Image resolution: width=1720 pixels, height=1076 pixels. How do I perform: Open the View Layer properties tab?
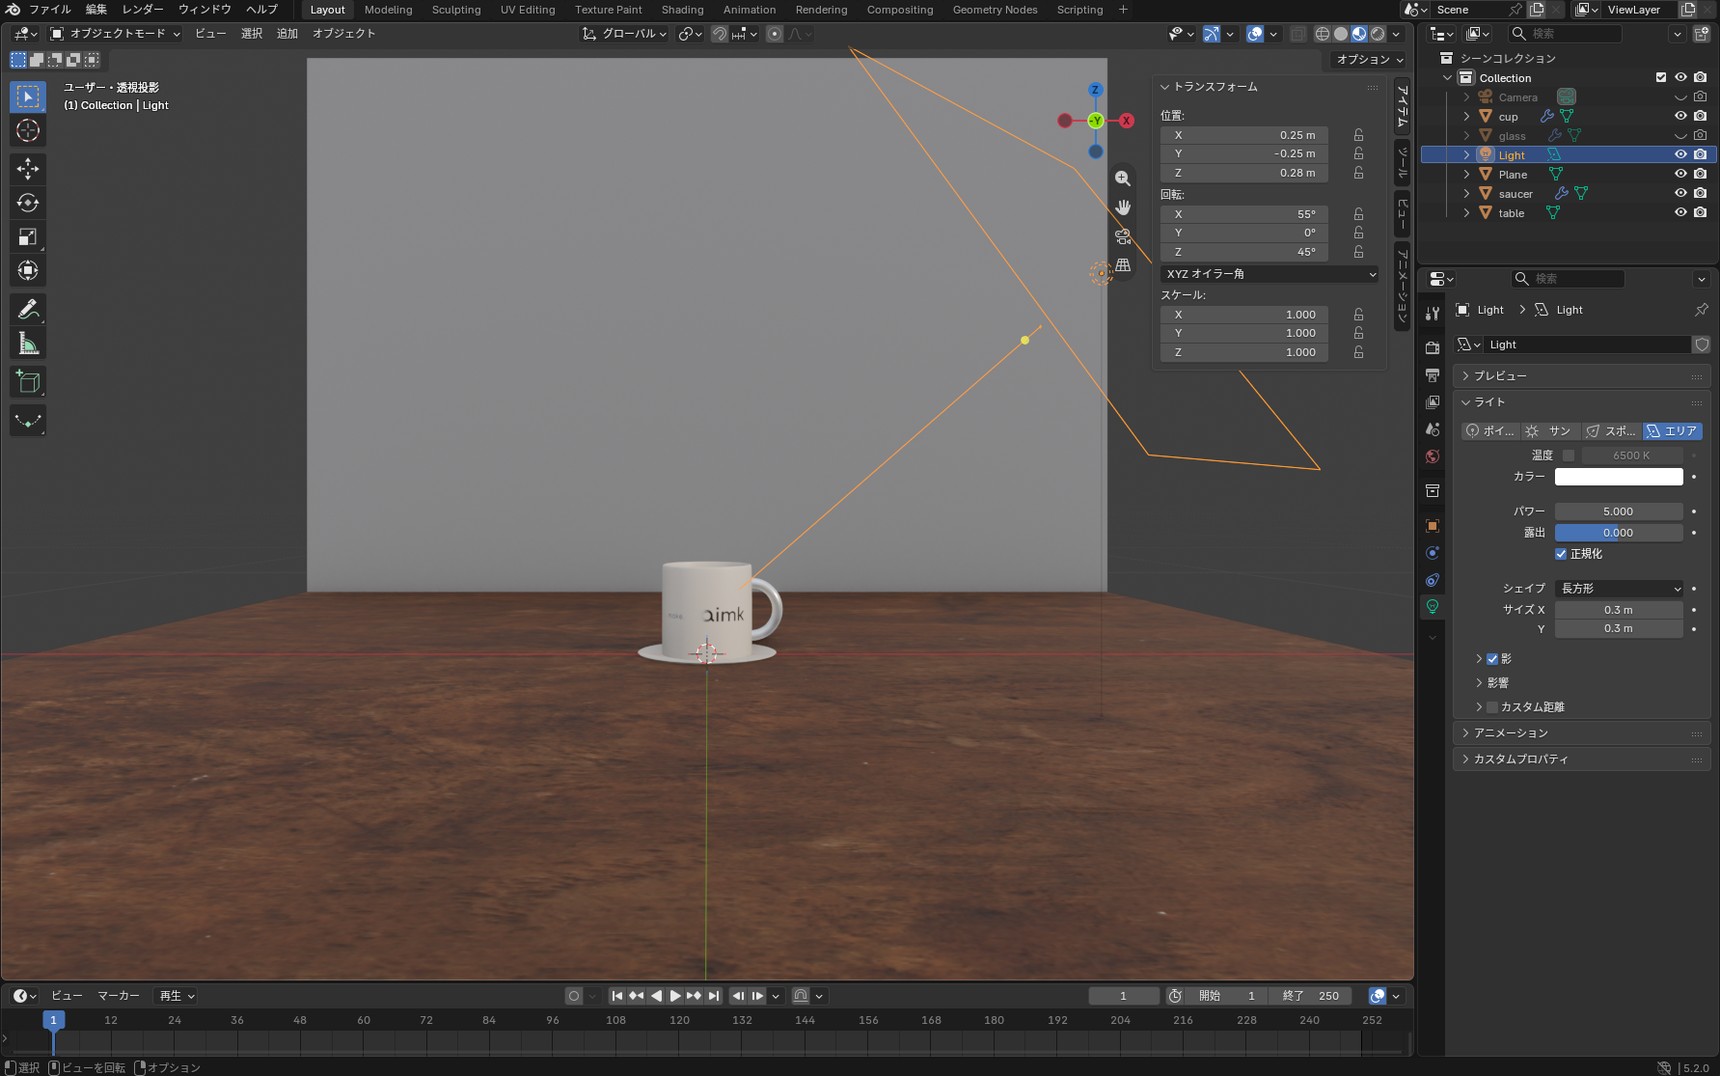pos(1432,402)
